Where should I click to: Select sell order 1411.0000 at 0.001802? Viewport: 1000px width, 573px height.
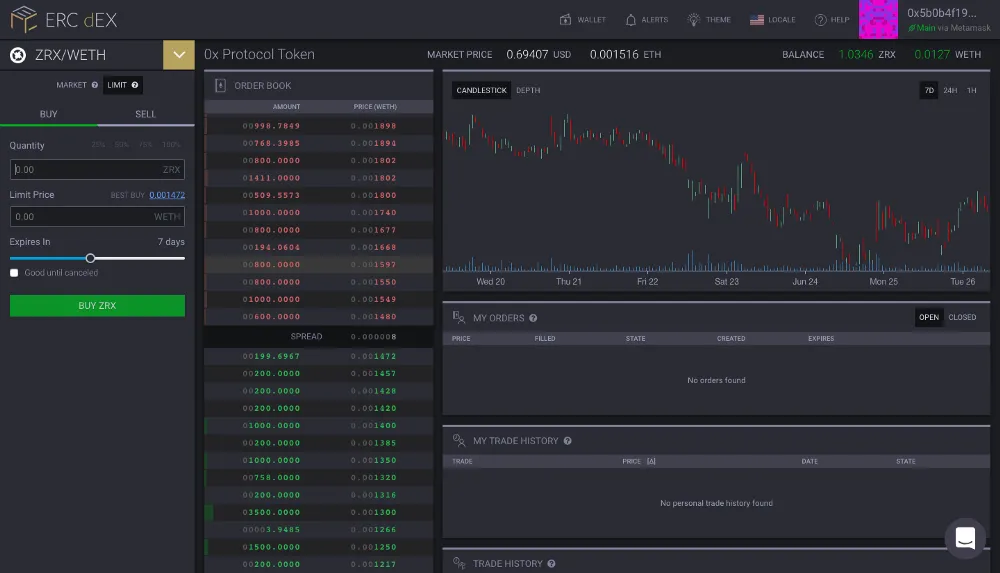[x=318, y=178]
